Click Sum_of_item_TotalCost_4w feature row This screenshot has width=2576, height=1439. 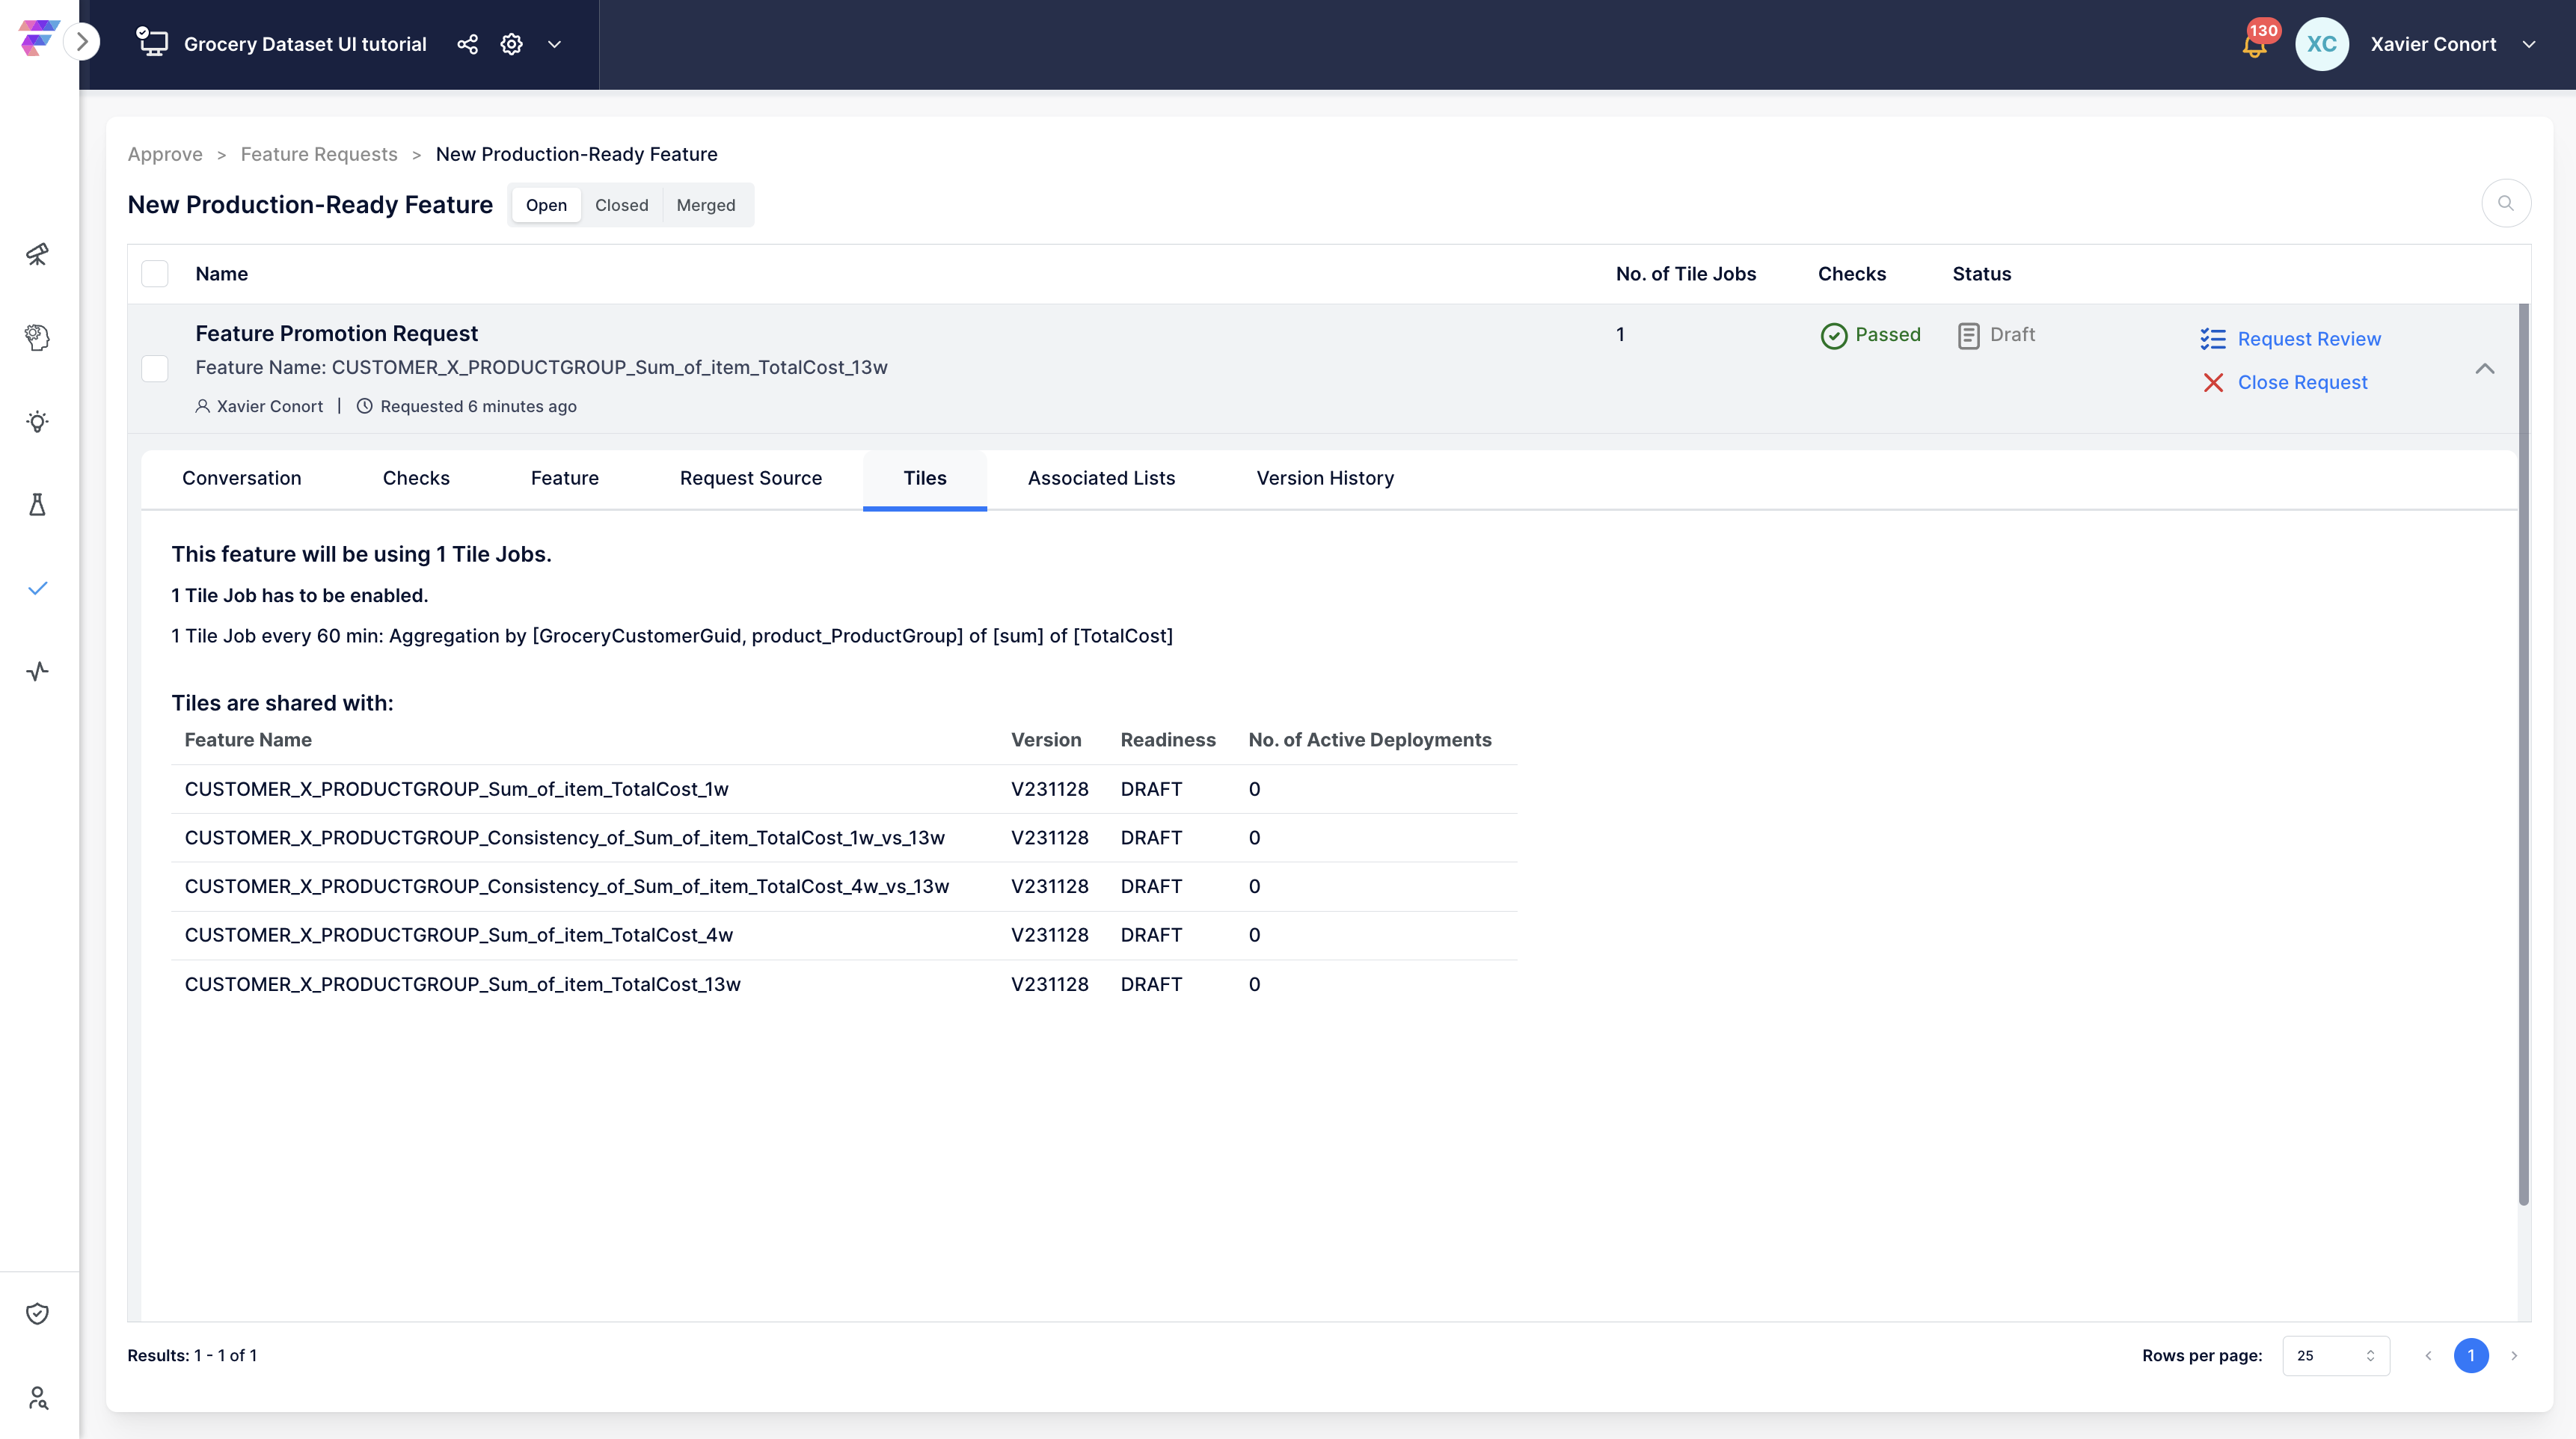(844, 935)
